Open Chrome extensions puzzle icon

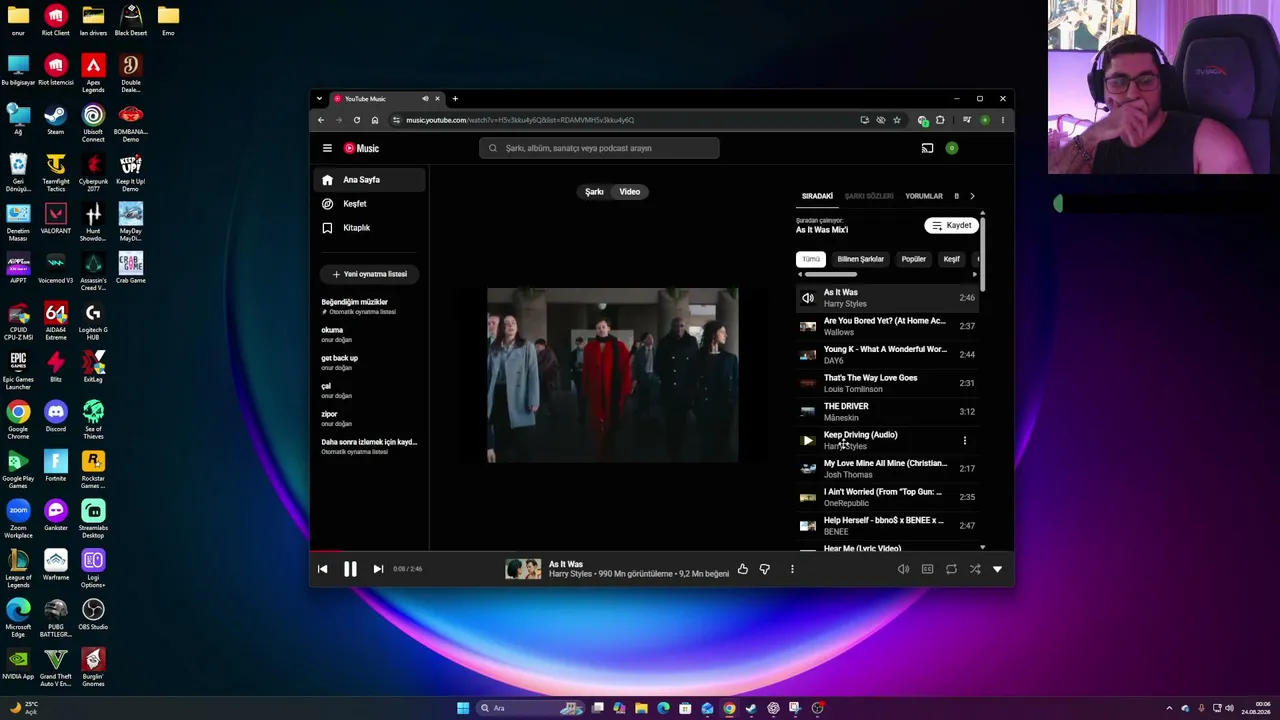pos(940,120)
